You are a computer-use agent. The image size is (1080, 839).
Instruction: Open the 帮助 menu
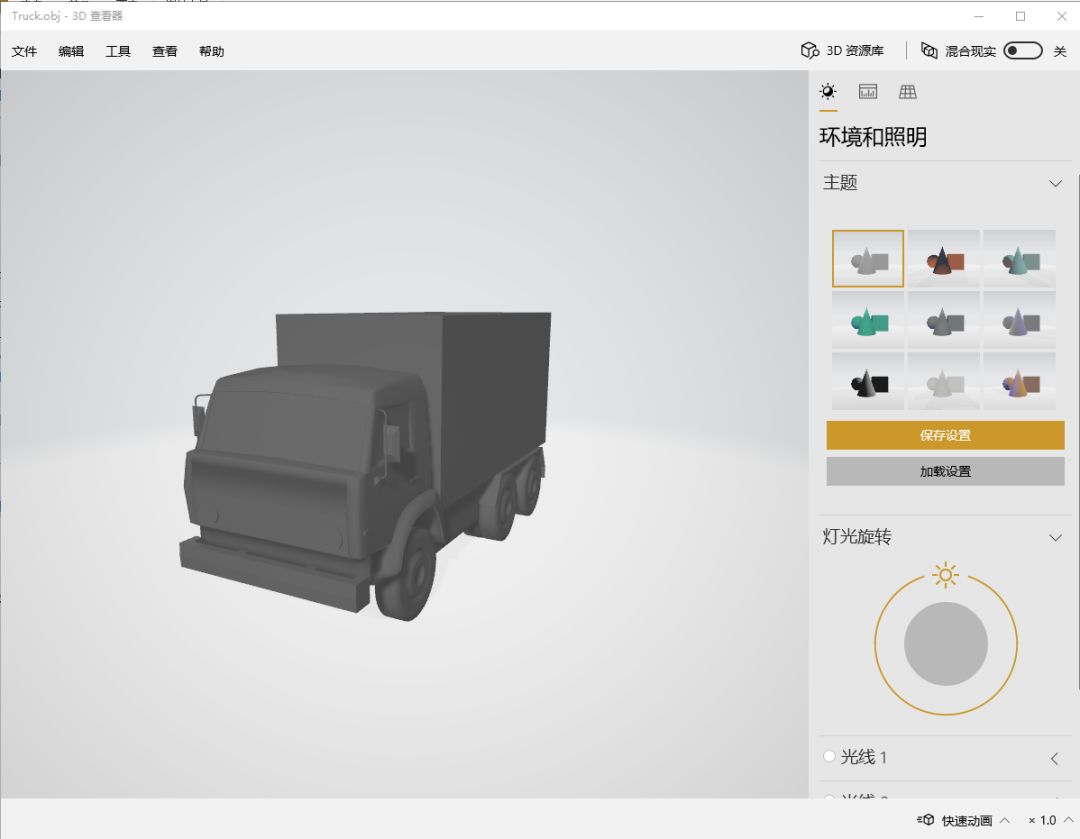(x=211, y=51)
